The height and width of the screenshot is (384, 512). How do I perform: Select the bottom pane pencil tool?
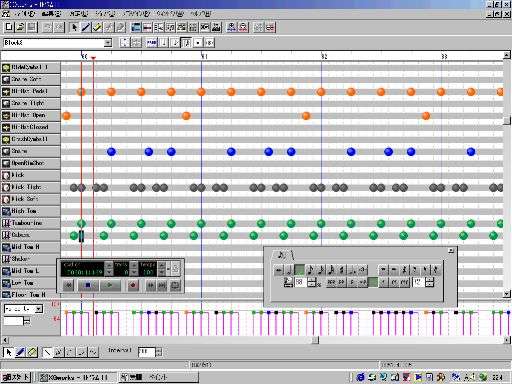click(x=20, y=352)
